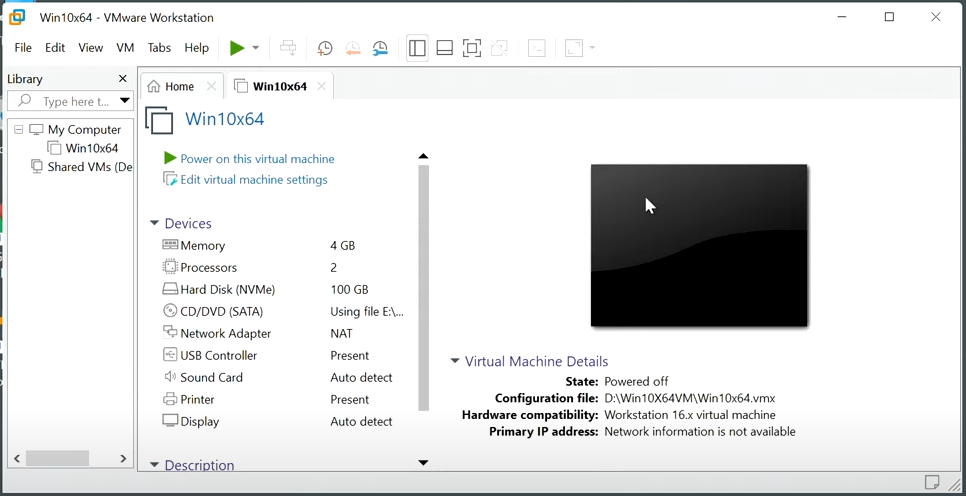Click the library scroll right arrow
Image resolution: width=966 pixels, height=496 pixels.
pyautogui.click(x=123, y=458)
